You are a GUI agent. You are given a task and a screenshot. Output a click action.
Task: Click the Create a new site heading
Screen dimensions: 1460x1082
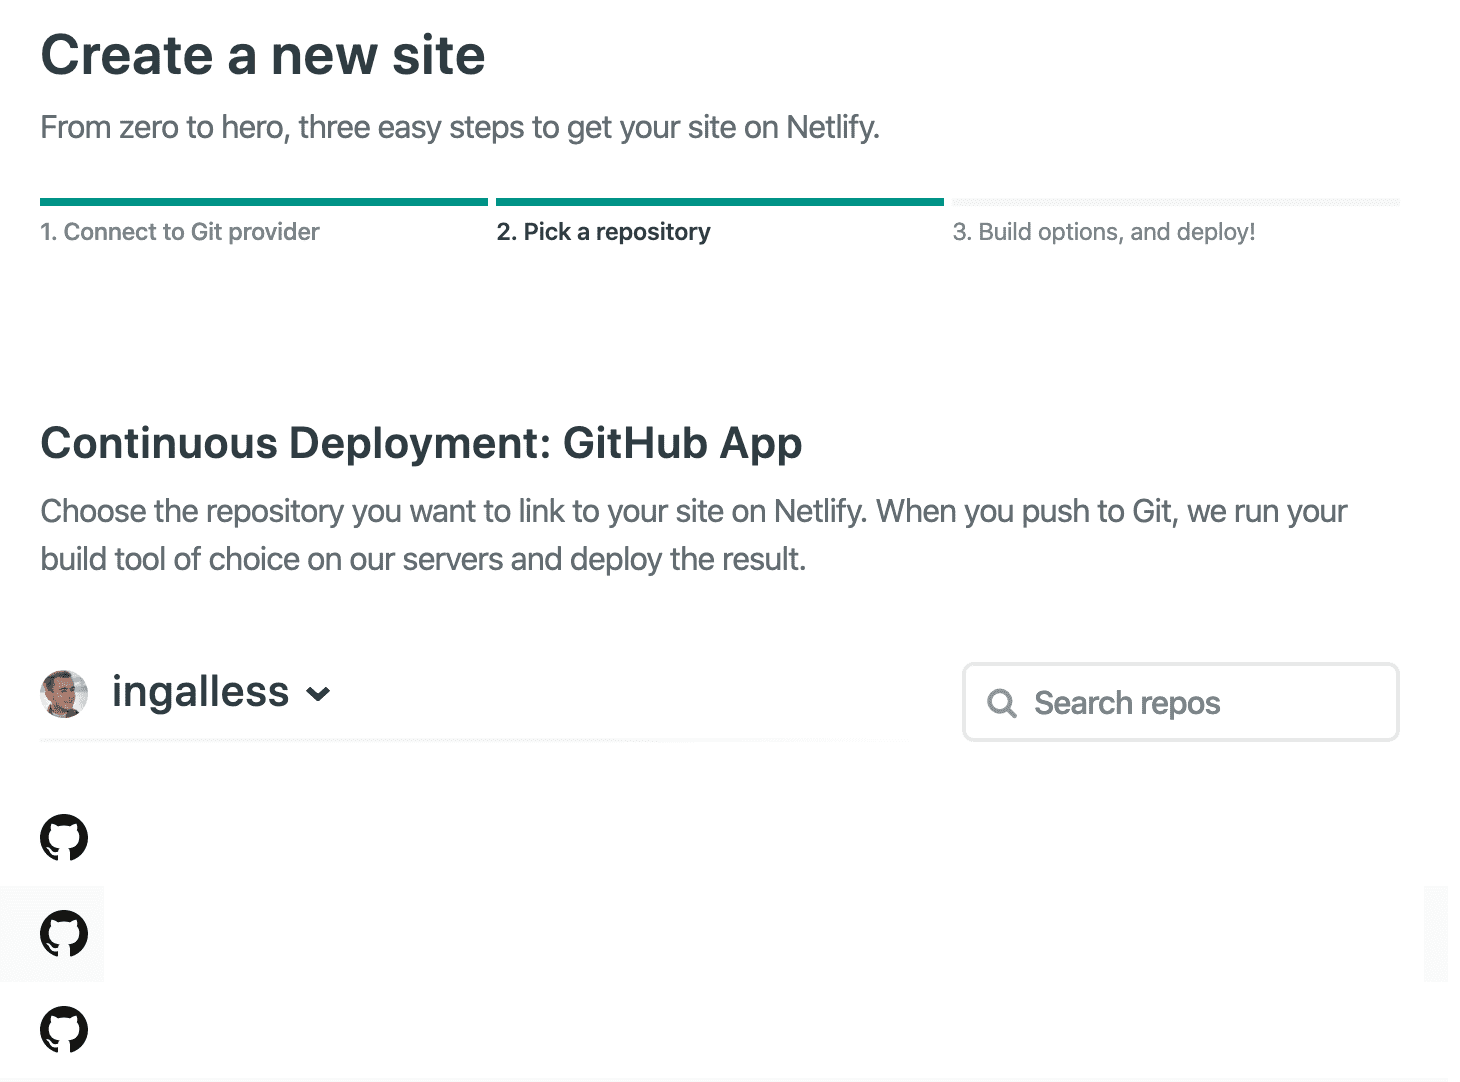tap(263, 55)
